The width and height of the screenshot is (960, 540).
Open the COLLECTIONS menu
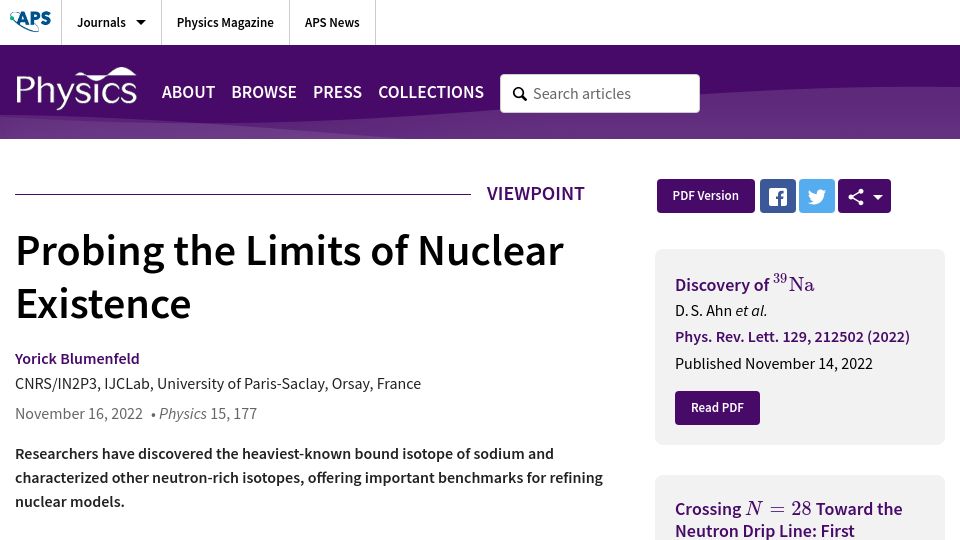431,92
